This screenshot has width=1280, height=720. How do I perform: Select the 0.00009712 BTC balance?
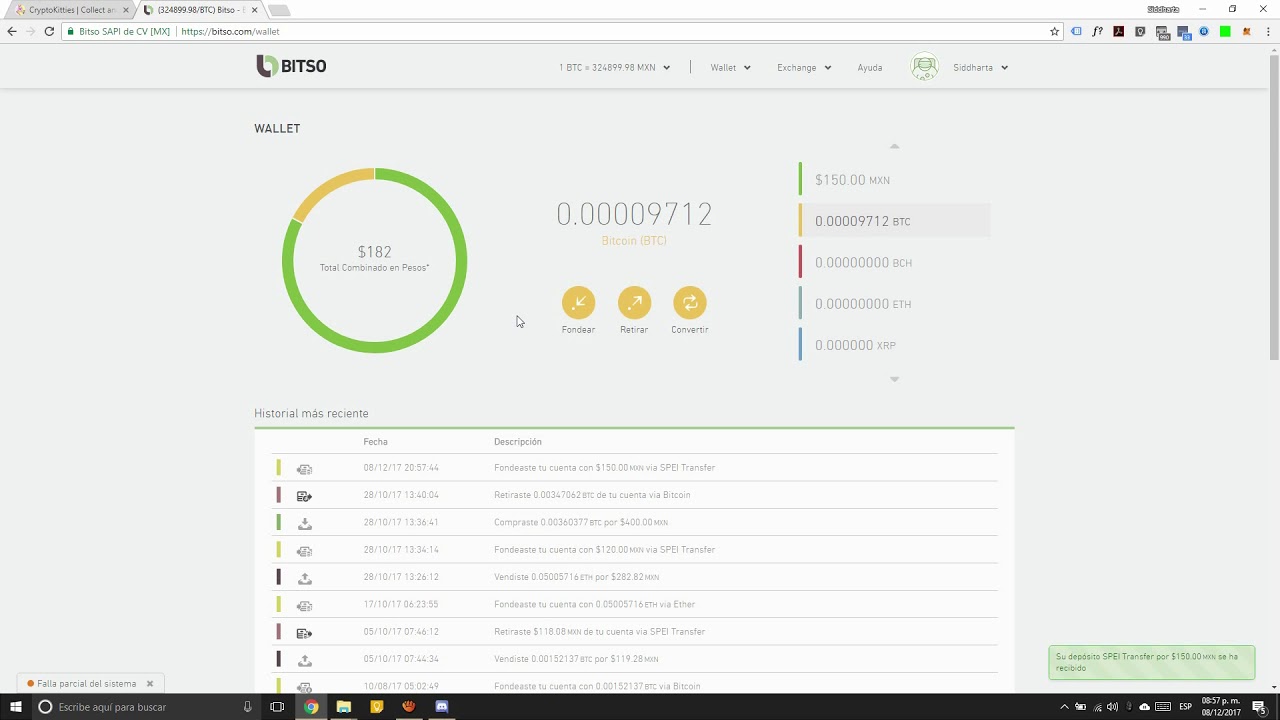pos(895,221)
